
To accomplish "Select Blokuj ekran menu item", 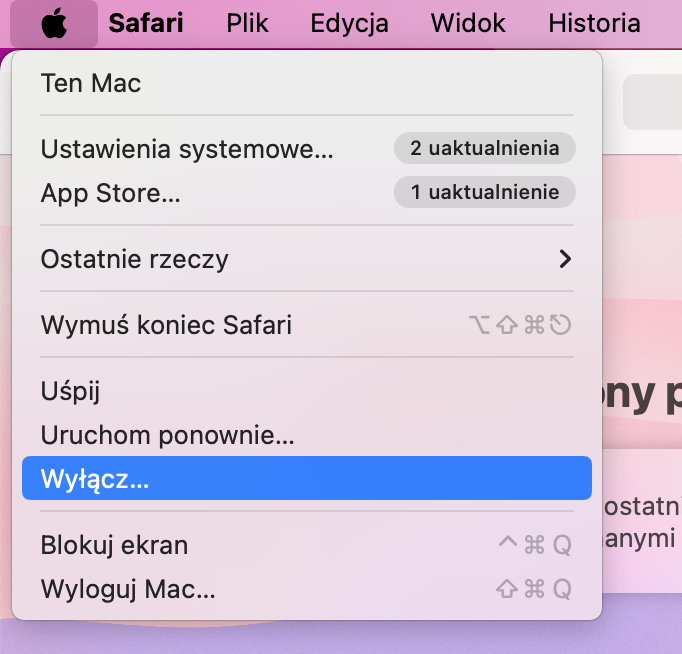I will tap(307, 545).
